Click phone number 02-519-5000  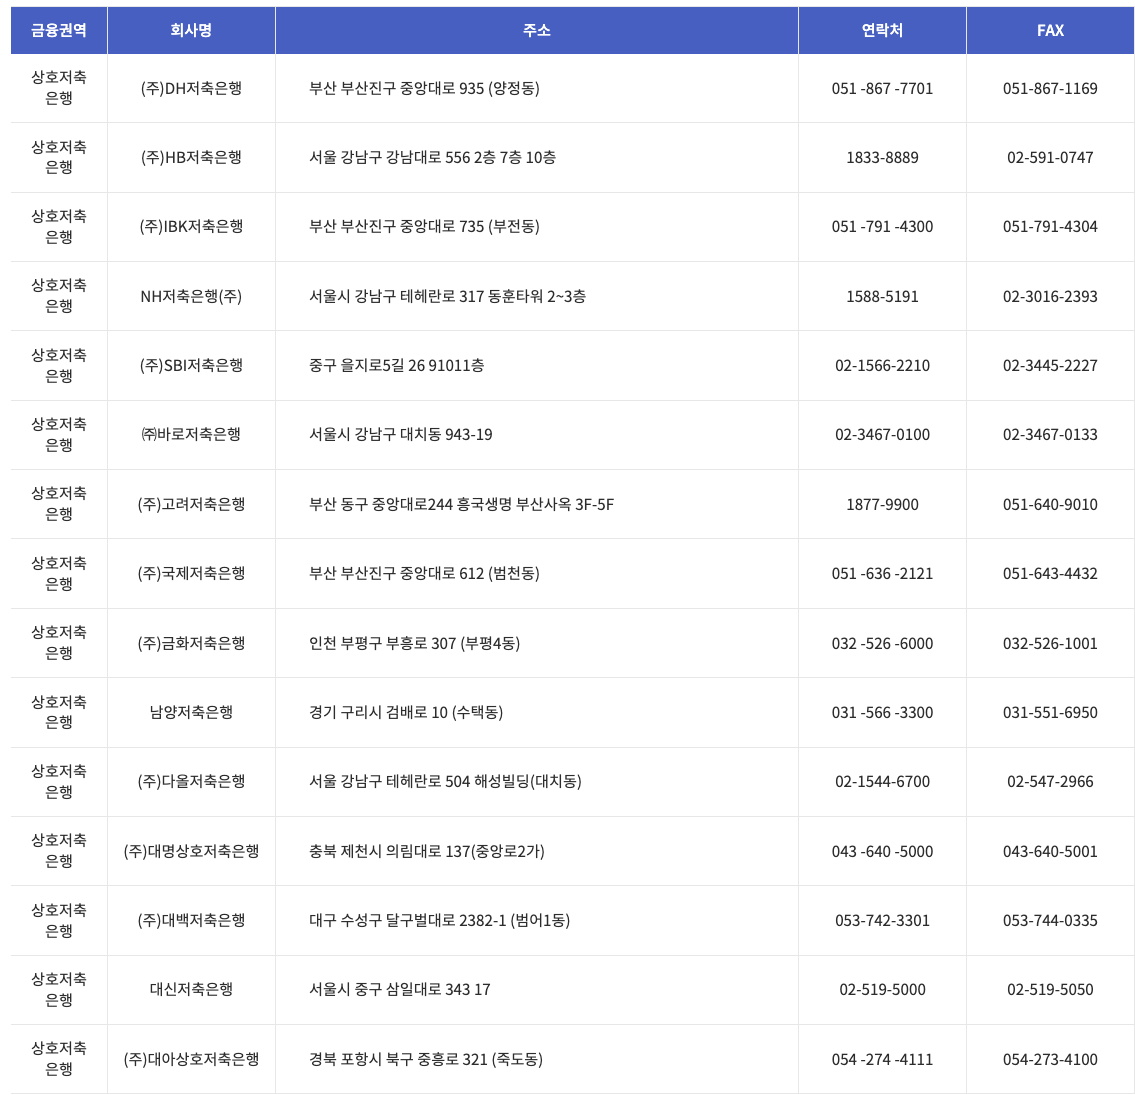882,989
